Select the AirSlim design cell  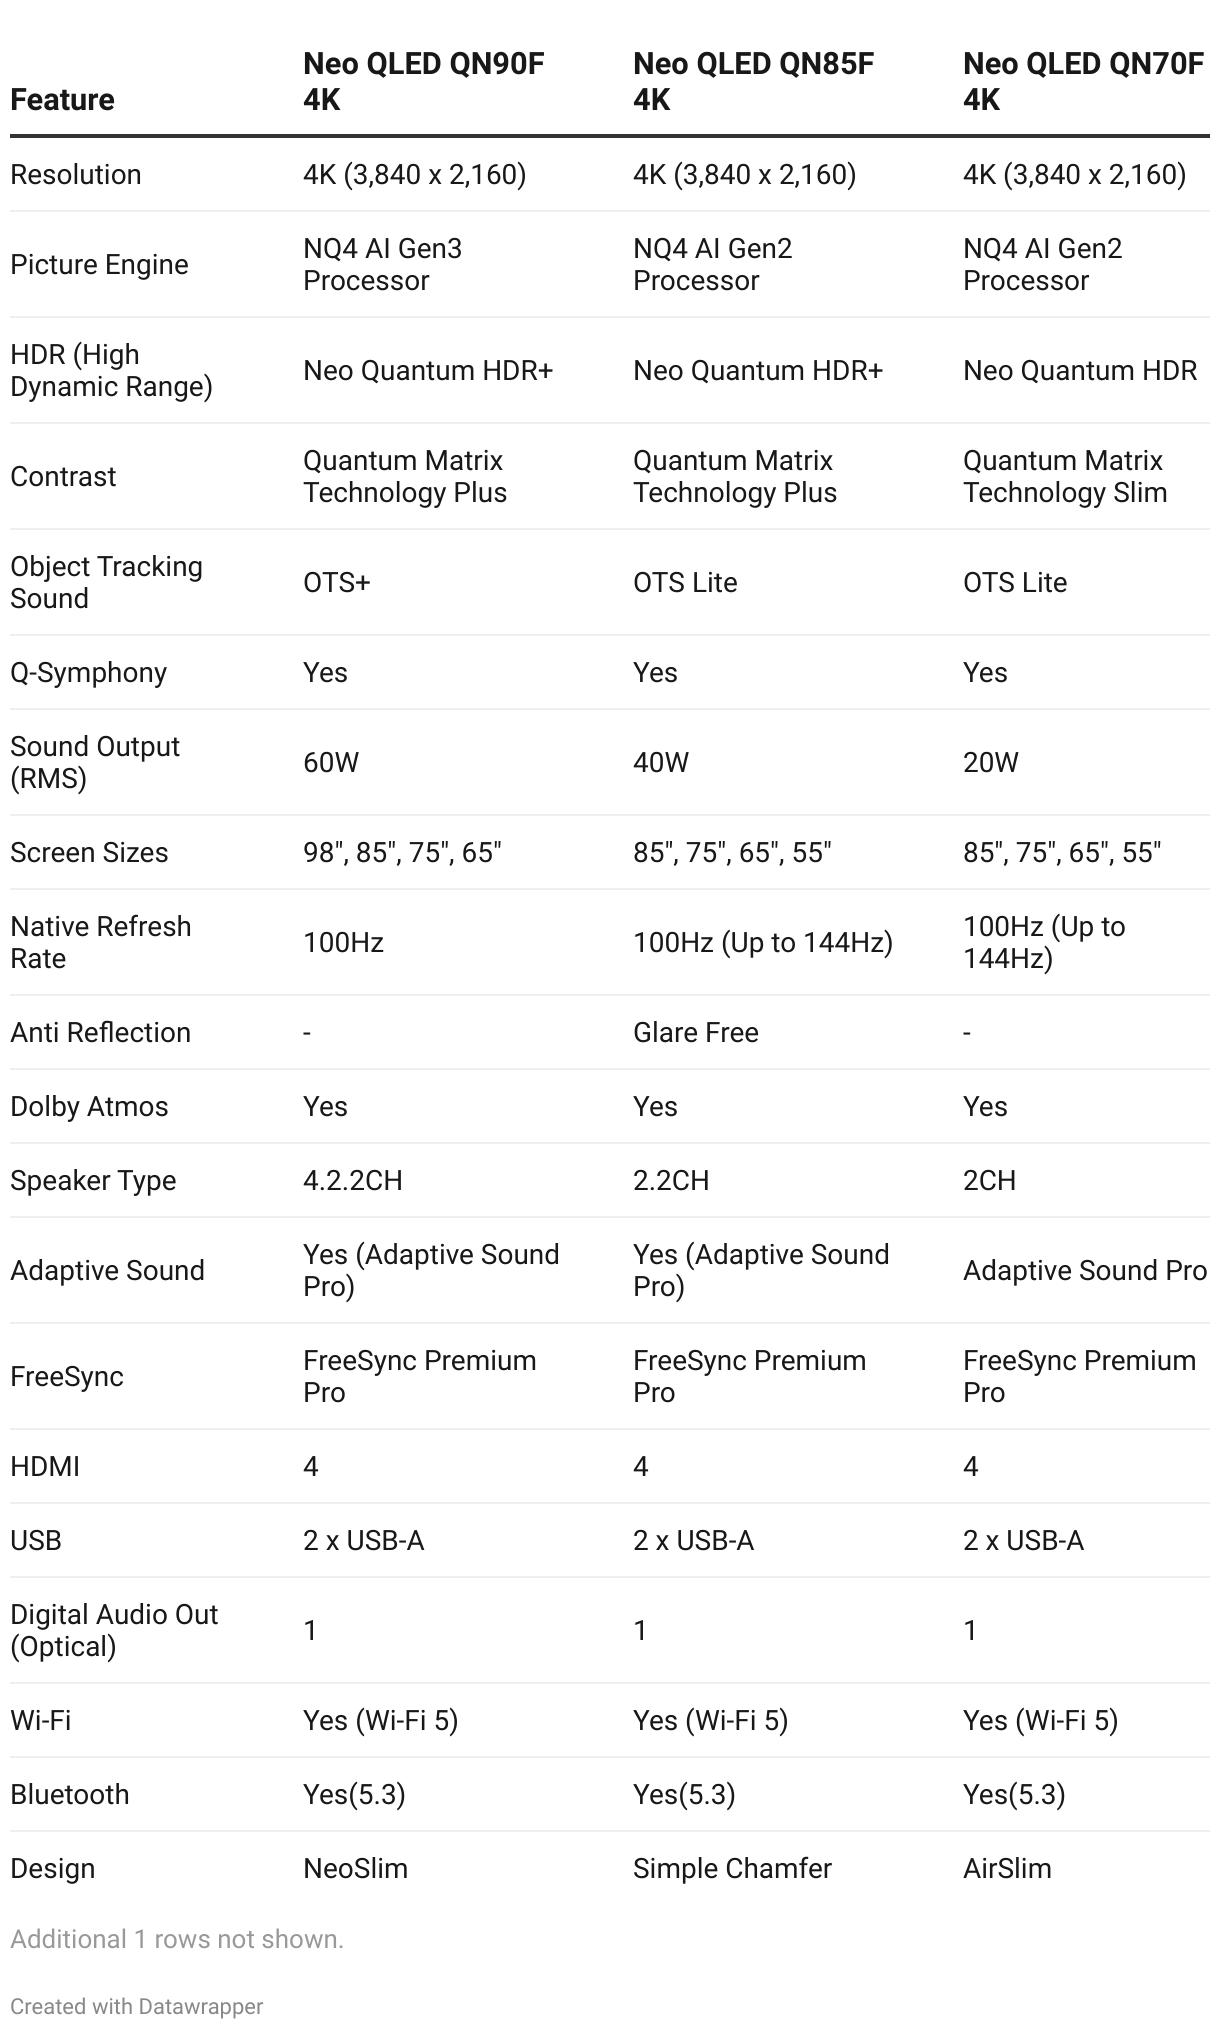tap(1007, 1868)
